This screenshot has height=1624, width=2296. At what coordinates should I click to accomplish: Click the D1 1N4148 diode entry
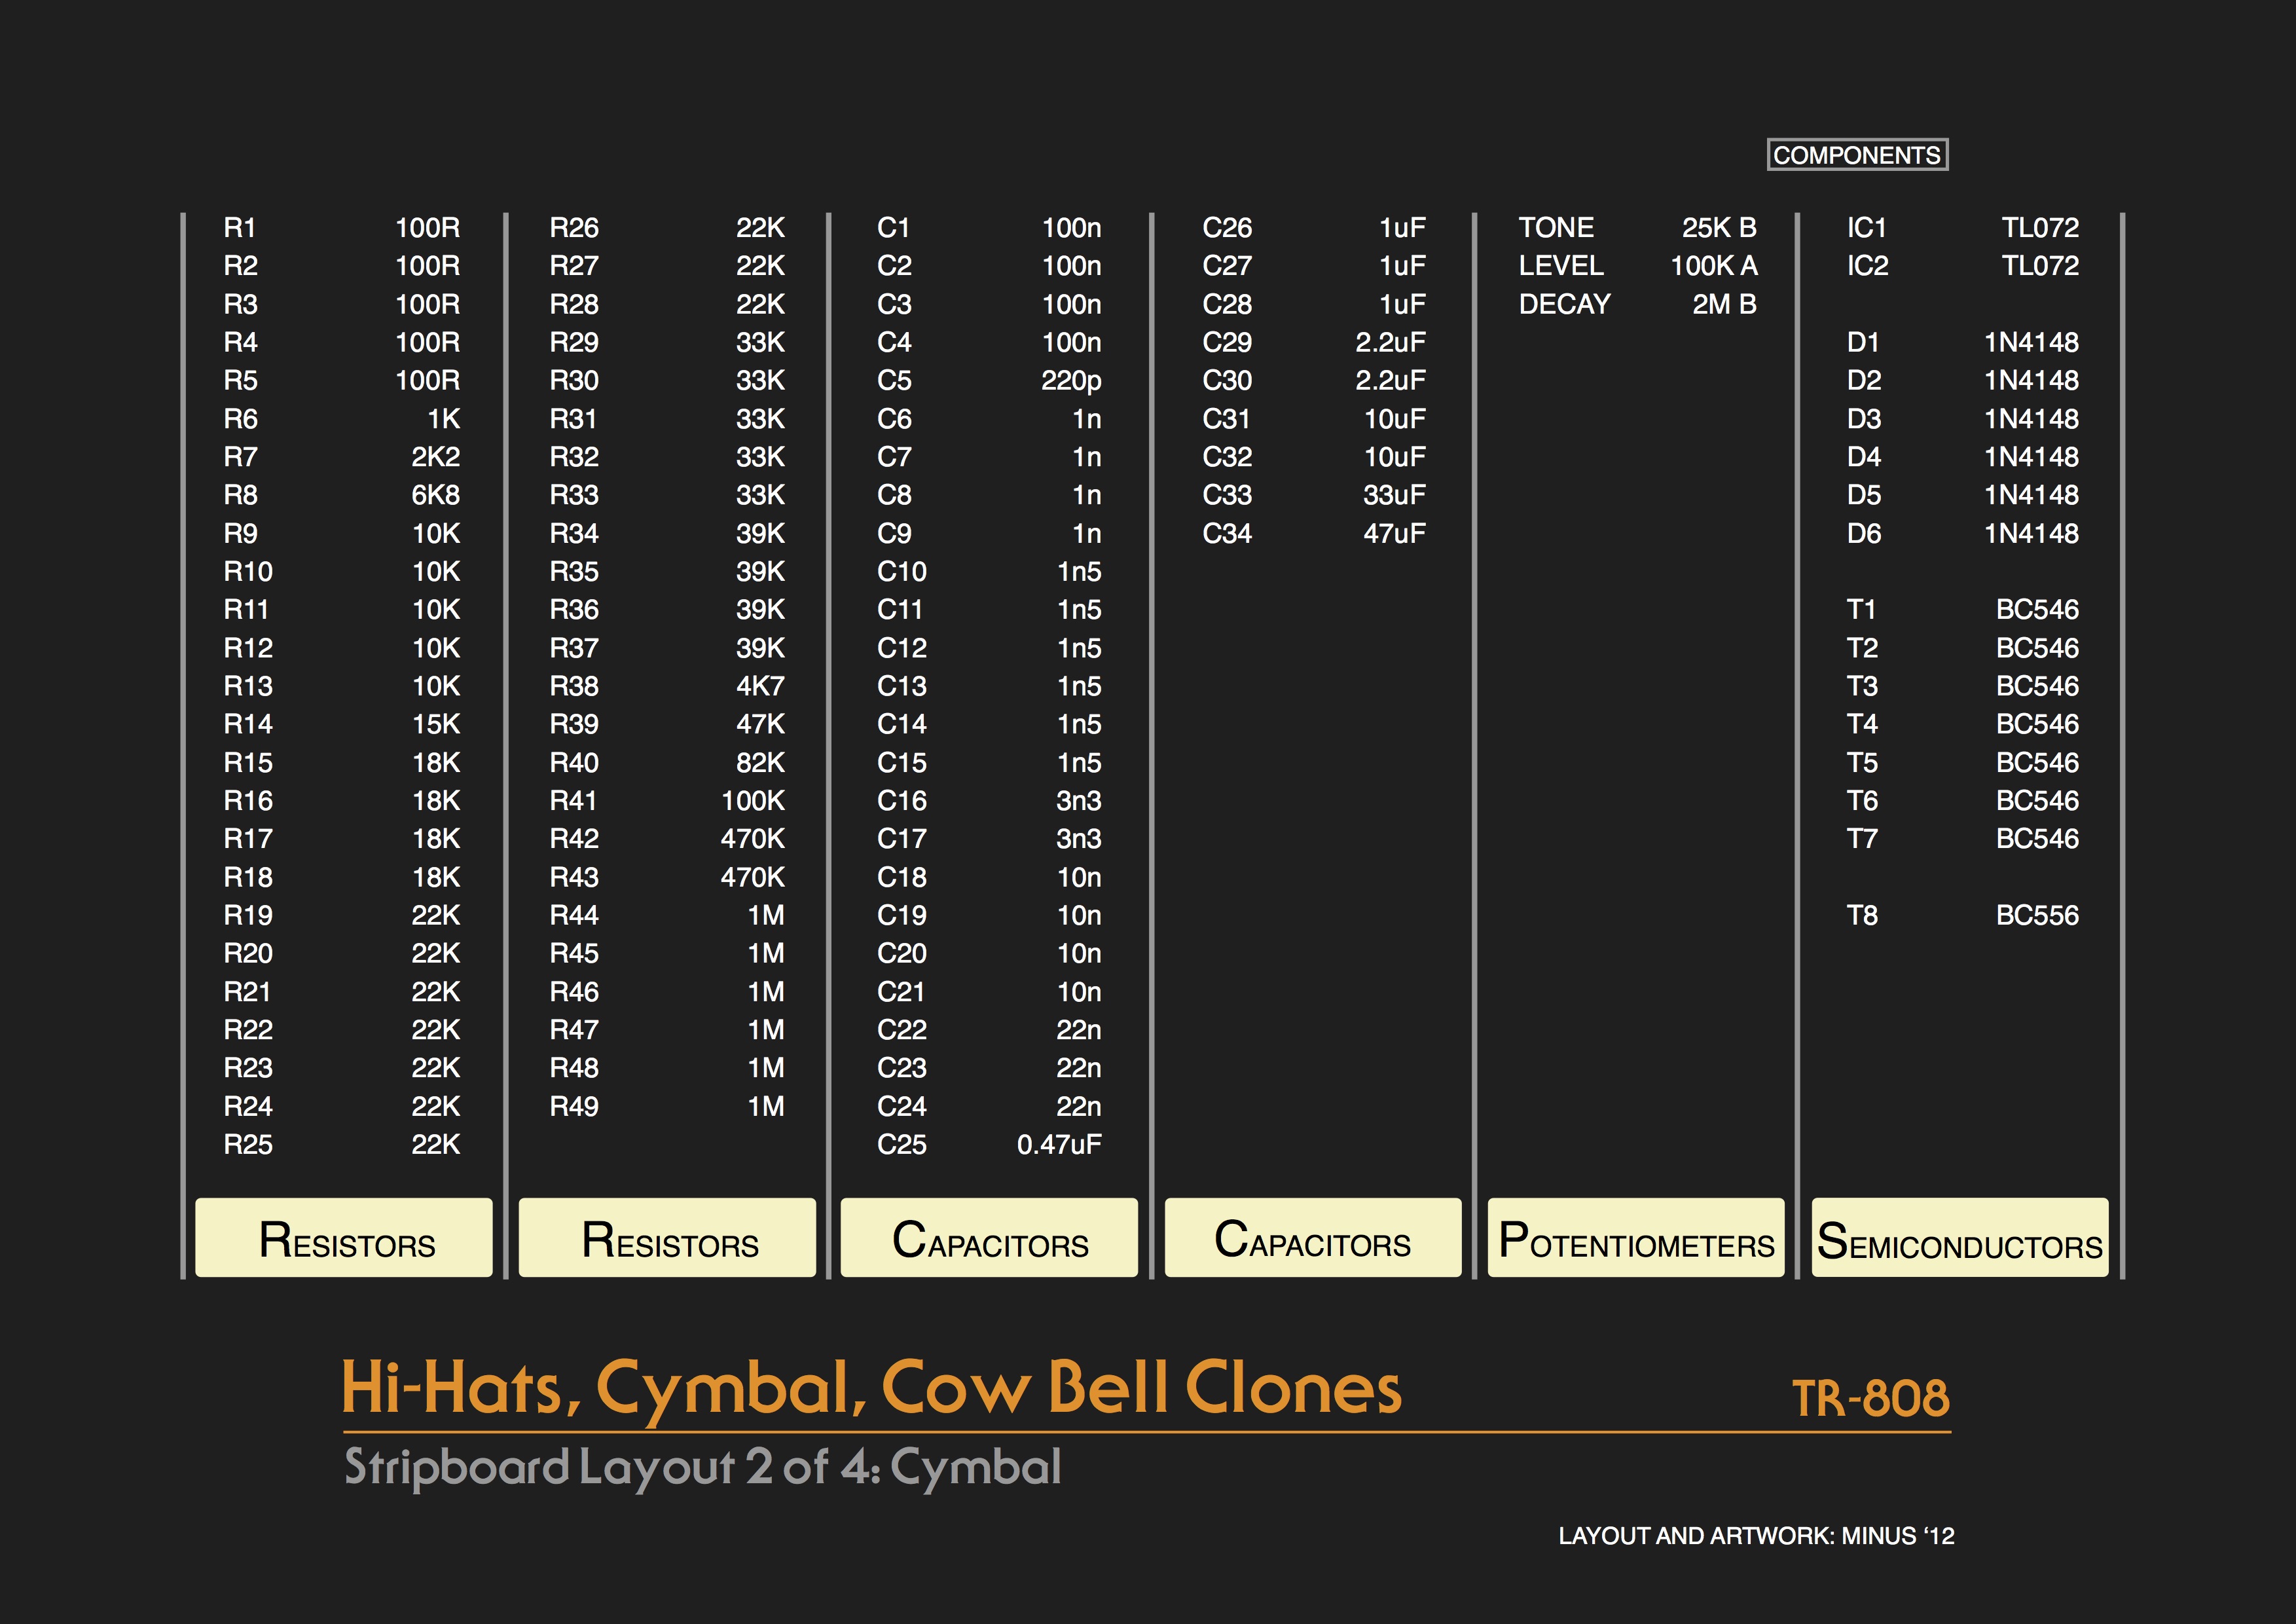(1962, 342)
